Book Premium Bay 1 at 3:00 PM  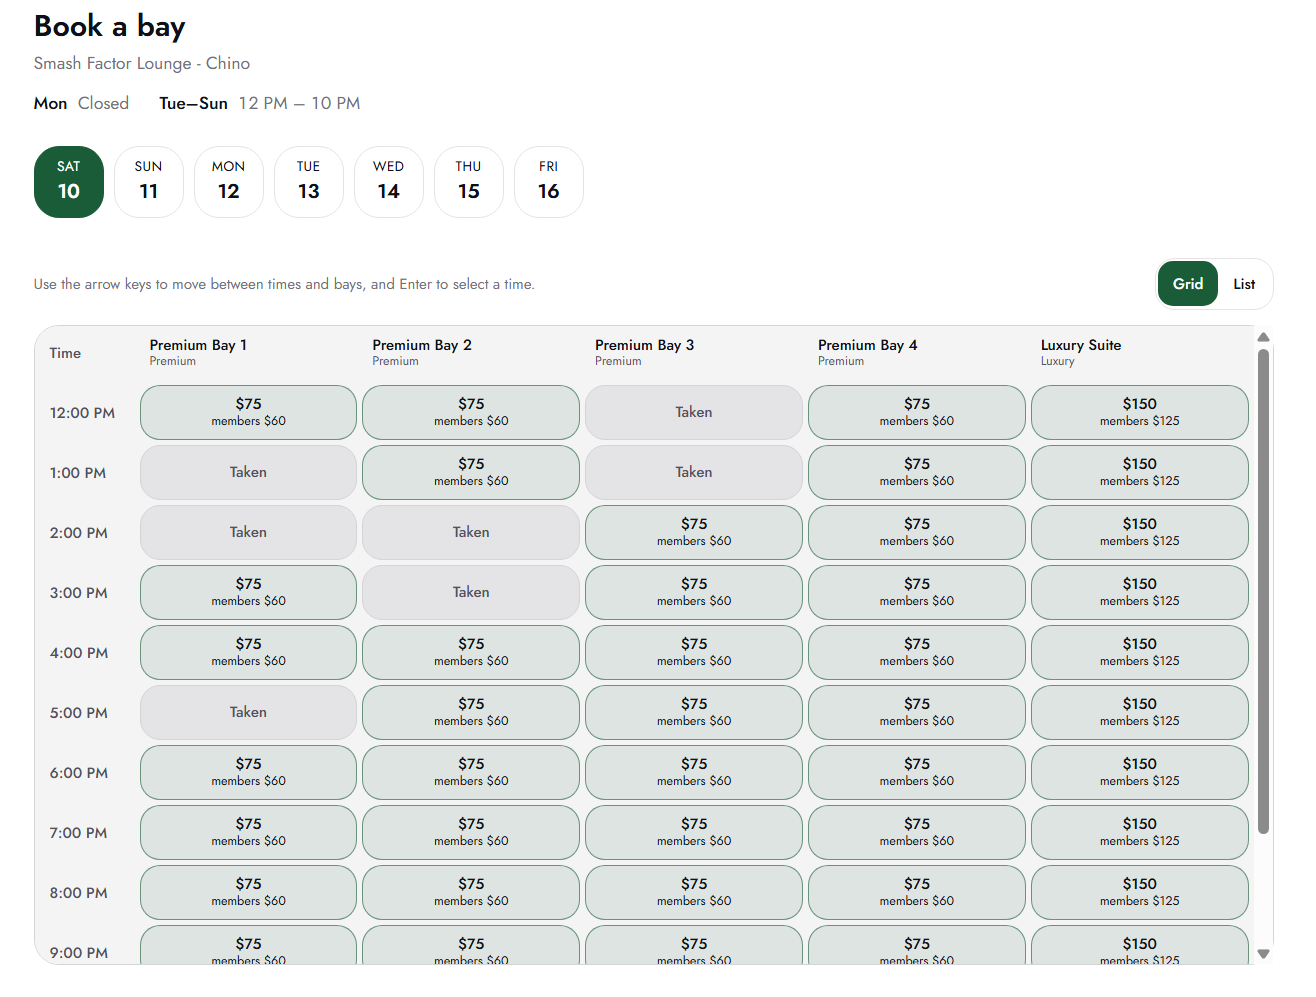(x=248, y=592)
